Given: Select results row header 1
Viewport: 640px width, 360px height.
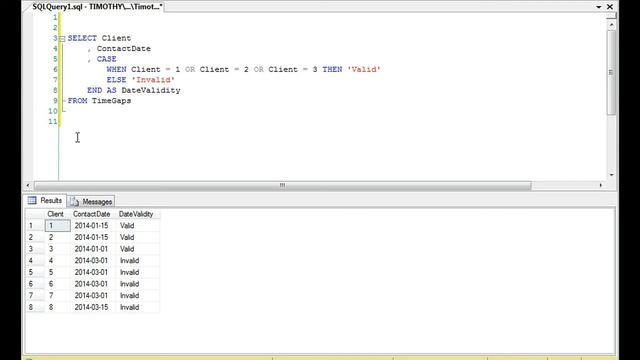Looking at the screenshot, I should click(x=35, y=225).
